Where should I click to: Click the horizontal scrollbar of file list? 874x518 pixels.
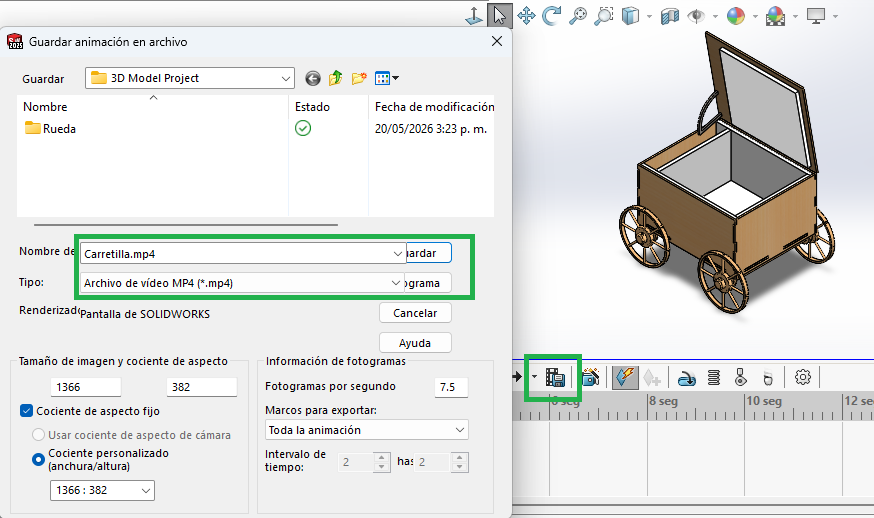186,225
